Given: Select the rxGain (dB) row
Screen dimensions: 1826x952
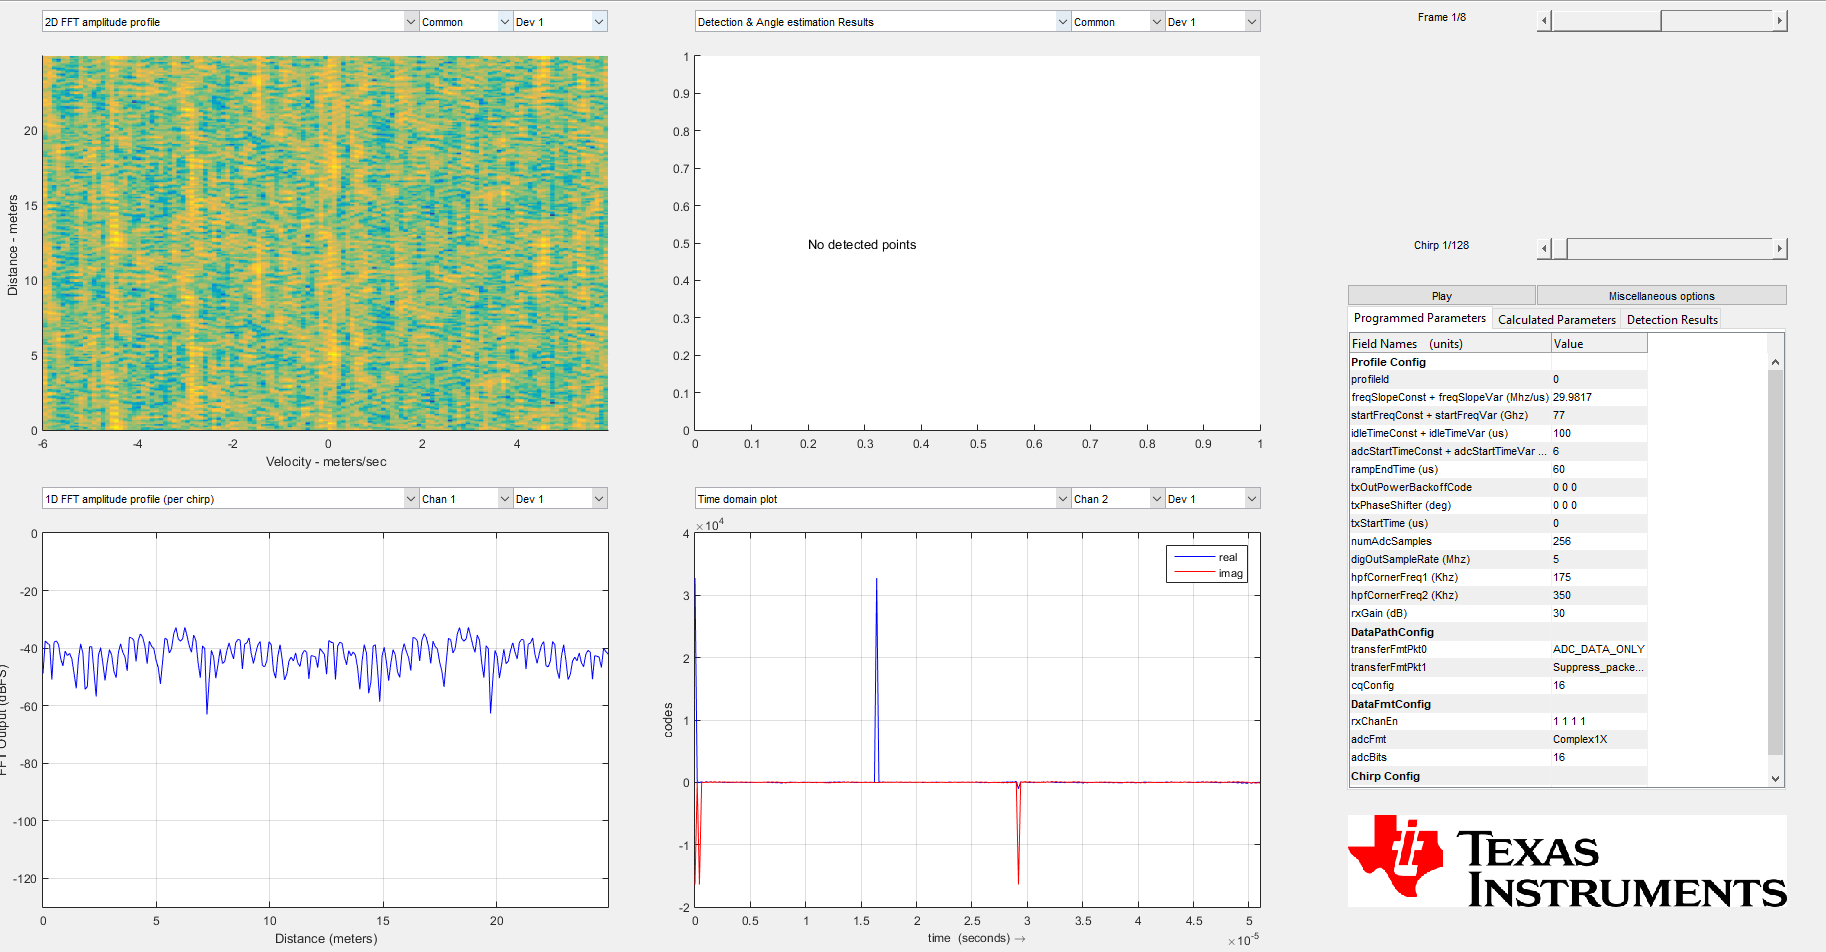Looking at the screenshot, I should (x=1497, y=614).
